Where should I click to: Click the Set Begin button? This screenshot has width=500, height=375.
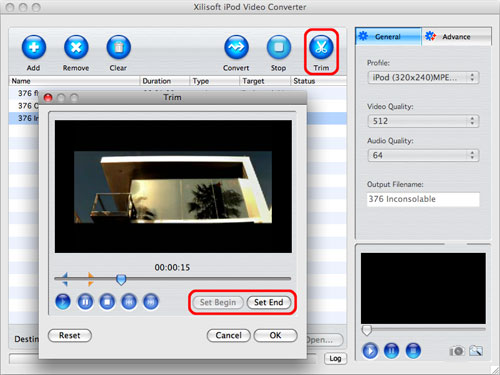218,302
